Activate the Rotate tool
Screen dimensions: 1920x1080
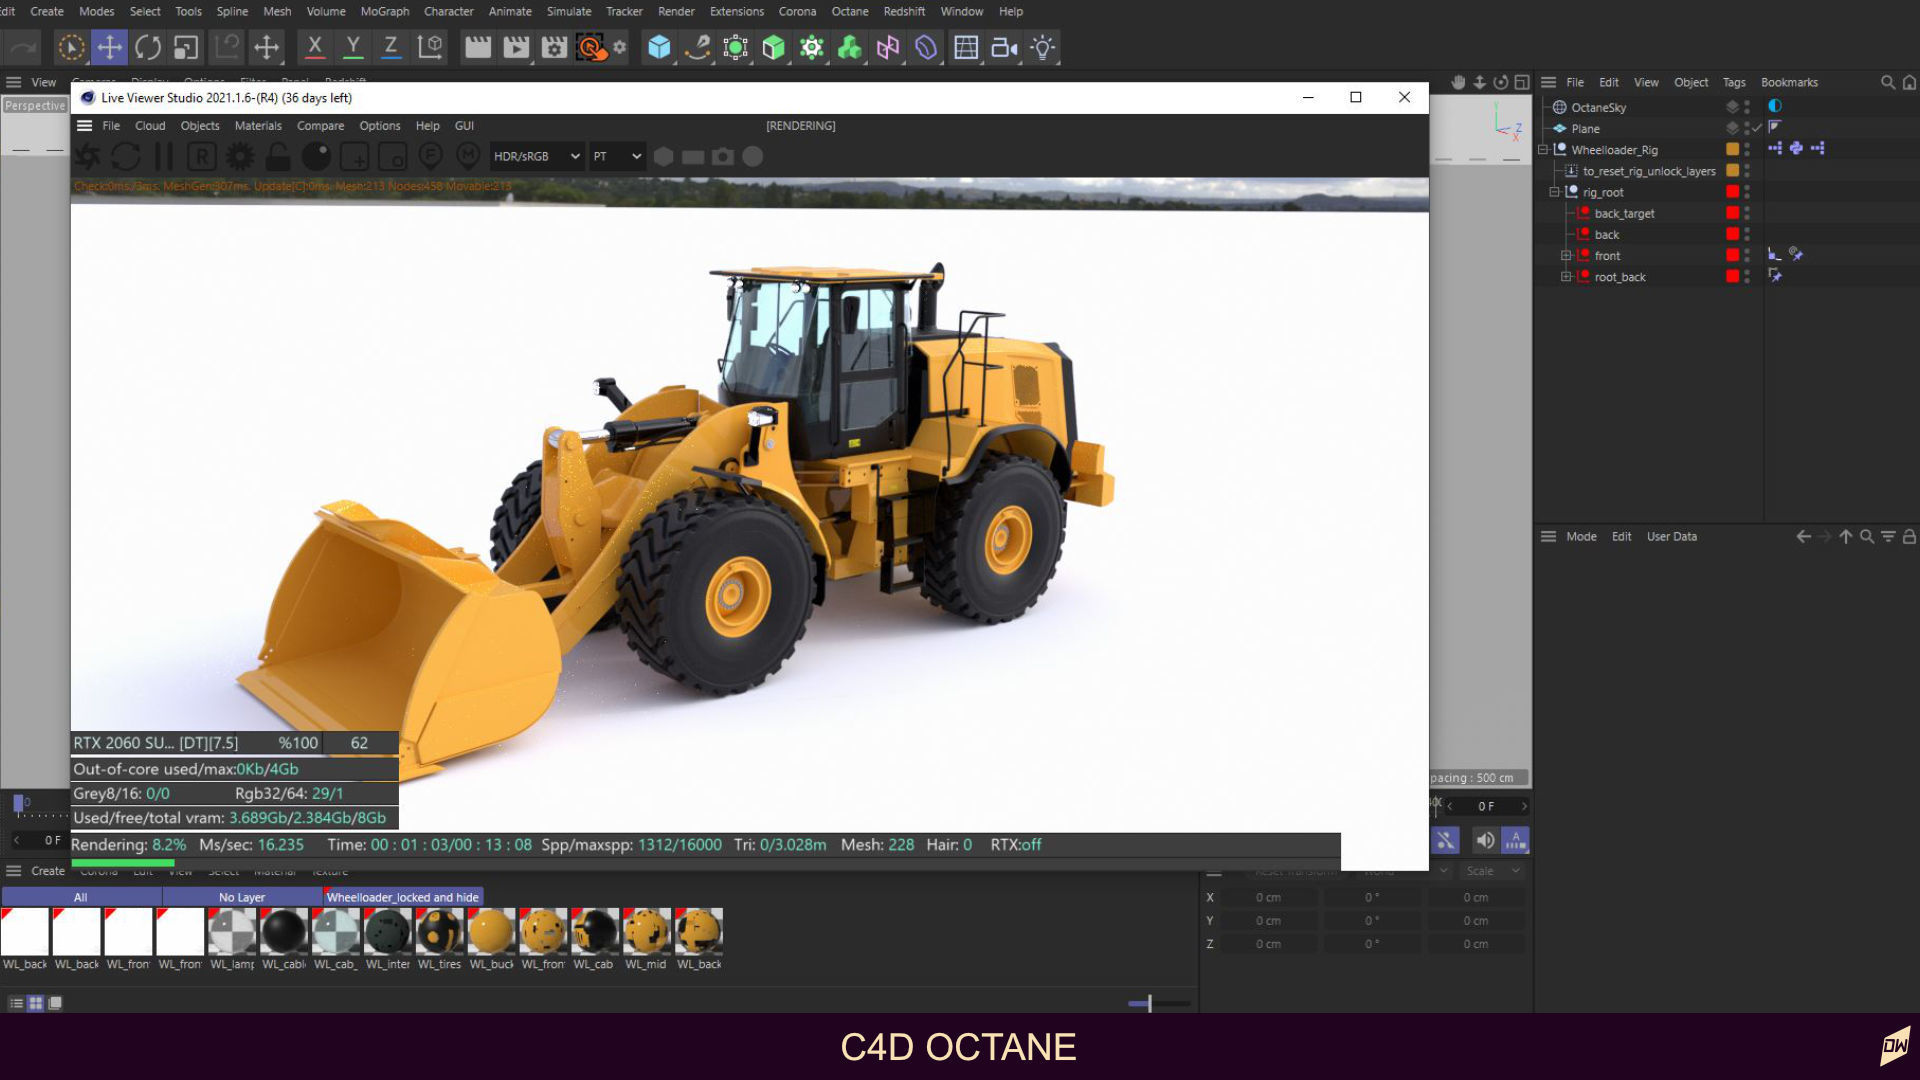tap(148, 47)
